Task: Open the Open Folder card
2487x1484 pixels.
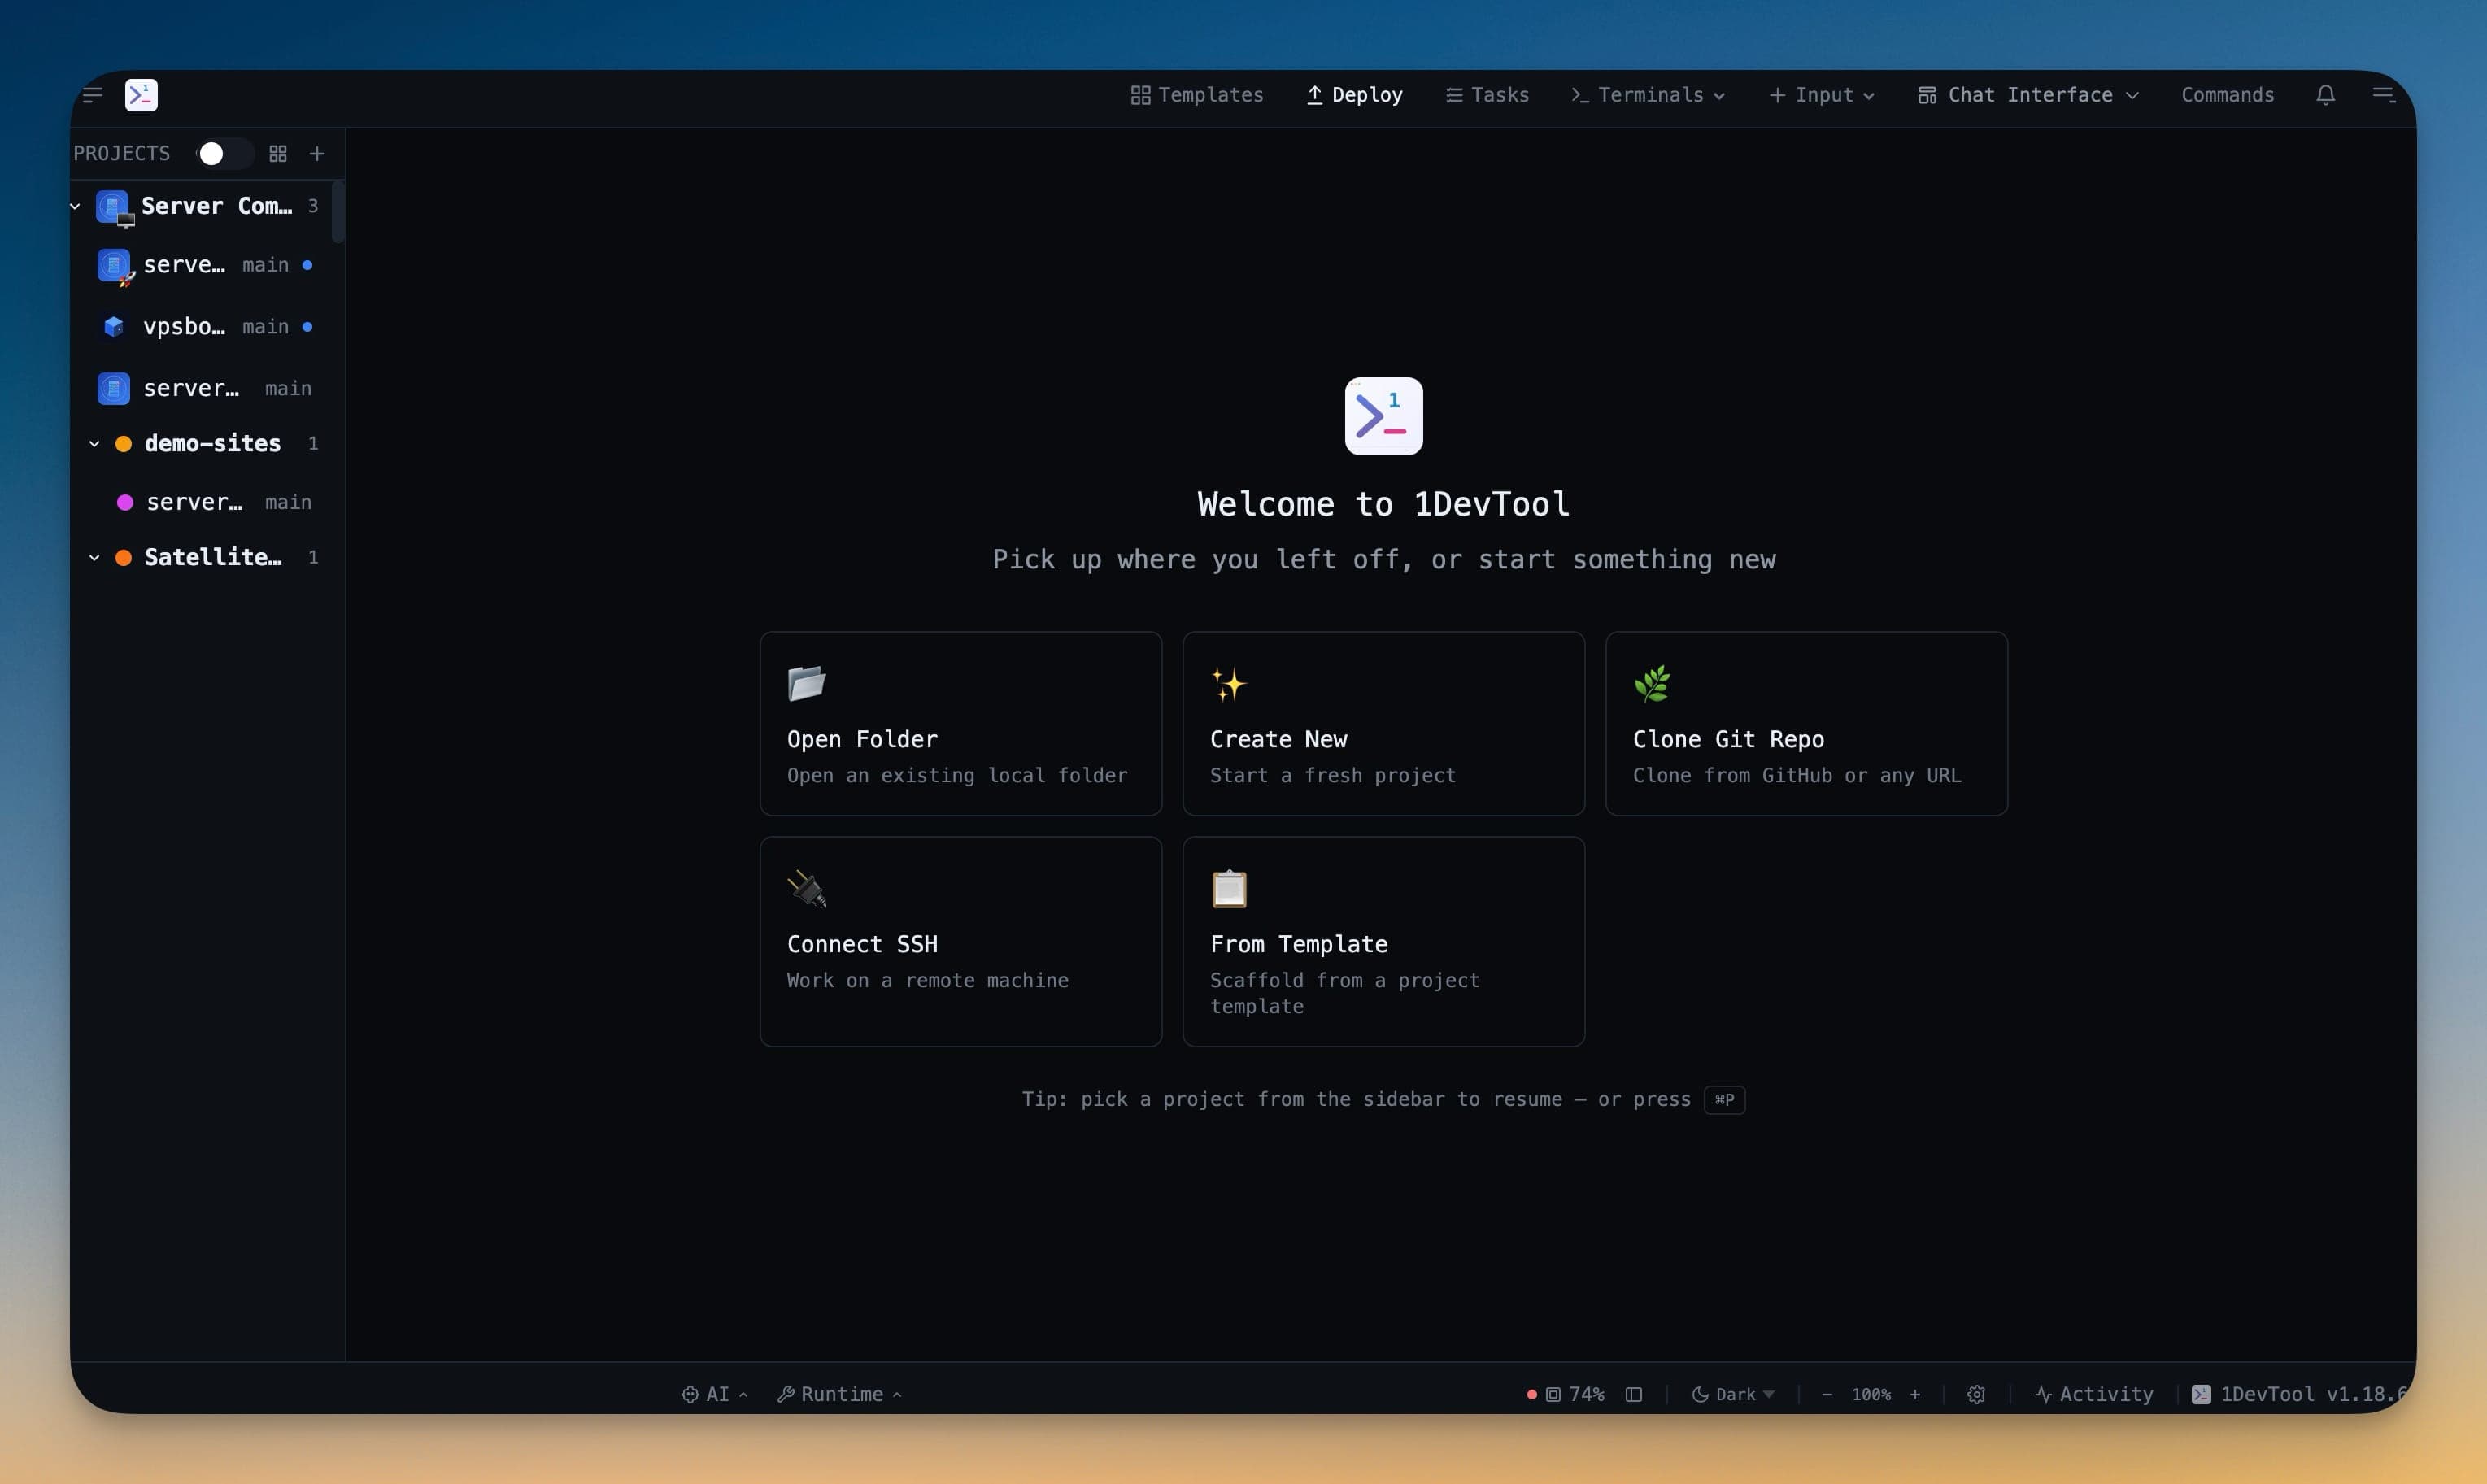Action: 960,723
